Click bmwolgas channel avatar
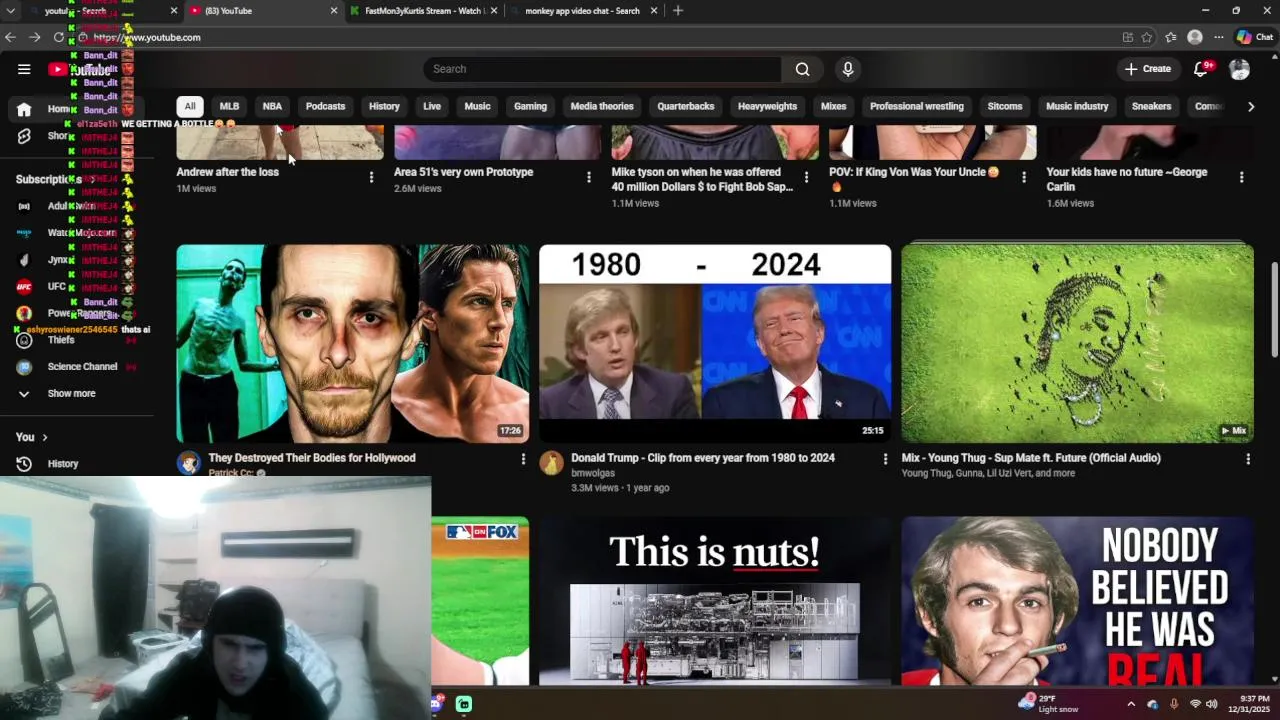 pyautogui.click(x=551, y=462)
